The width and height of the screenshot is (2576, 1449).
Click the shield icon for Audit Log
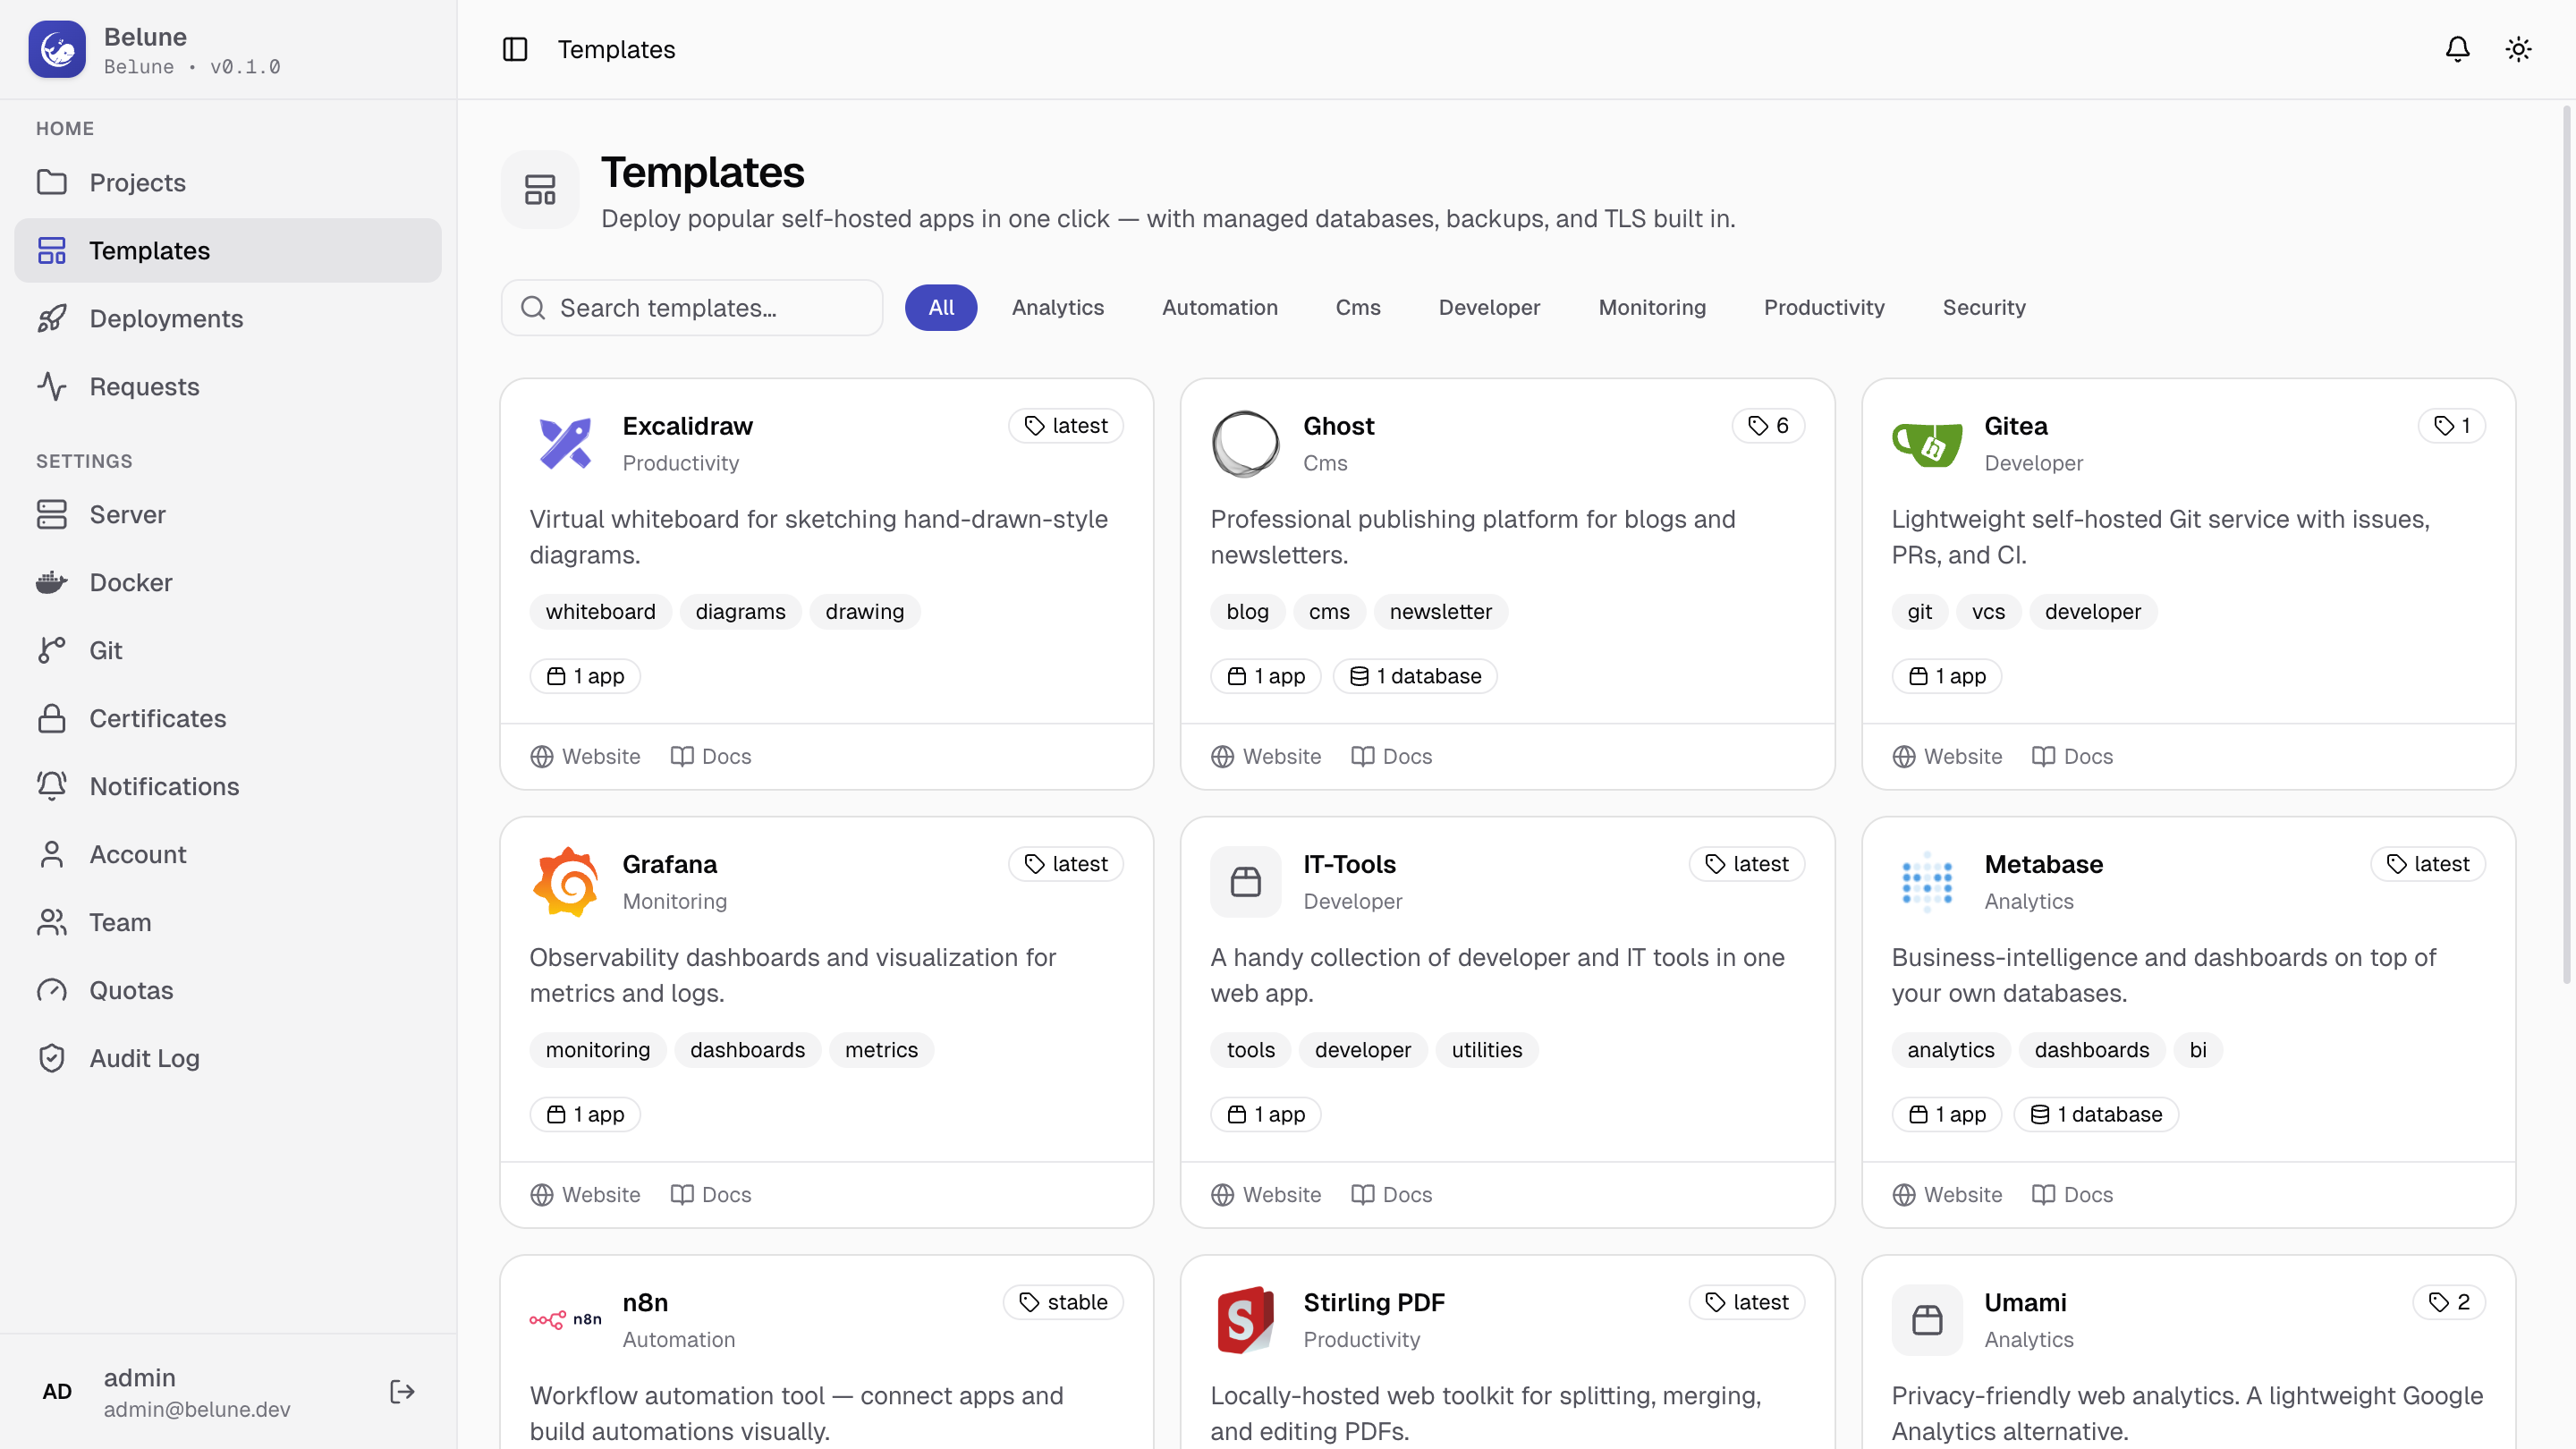pyautogui.click(x=52, y=1058)
